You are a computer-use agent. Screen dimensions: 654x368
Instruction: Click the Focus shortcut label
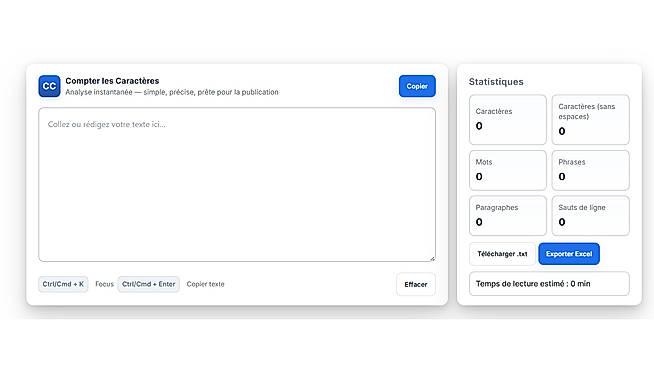[104, 284]
